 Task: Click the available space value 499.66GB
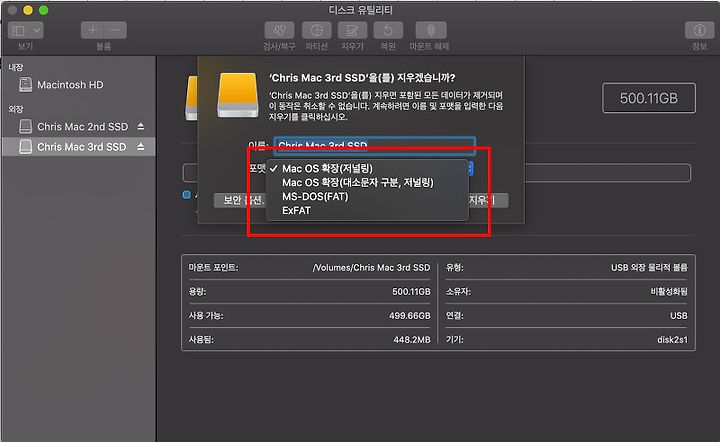[x=410, y=316]
